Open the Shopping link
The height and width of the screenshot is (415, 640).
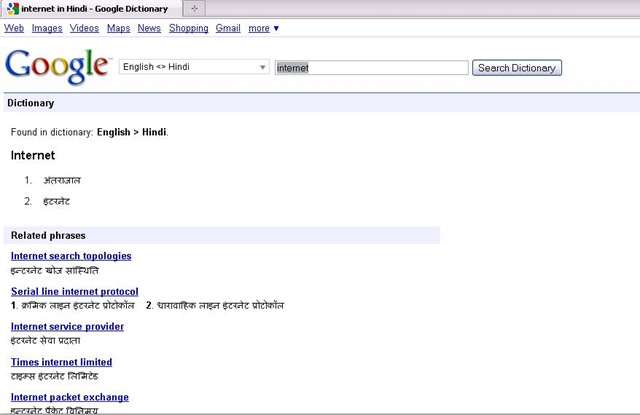(188, 28)
